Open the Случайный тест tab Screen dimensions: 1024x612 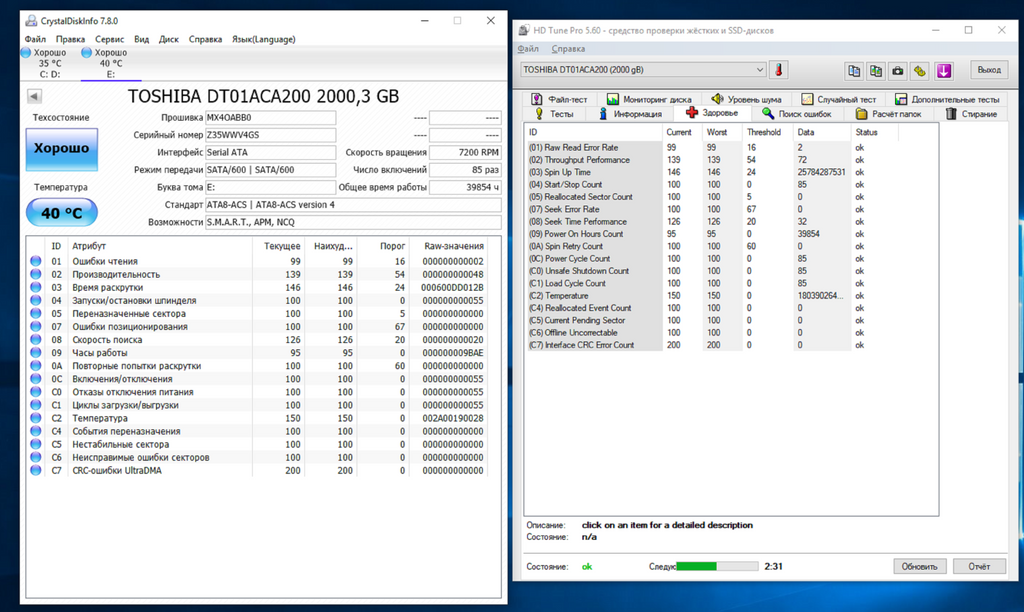[839, 99]
